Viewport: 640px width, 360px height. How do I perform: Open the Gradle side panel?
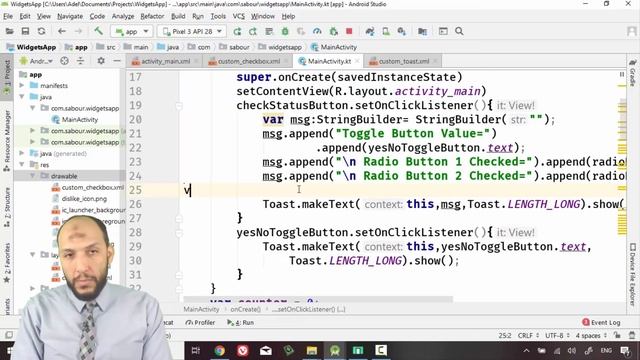[633, 73]
